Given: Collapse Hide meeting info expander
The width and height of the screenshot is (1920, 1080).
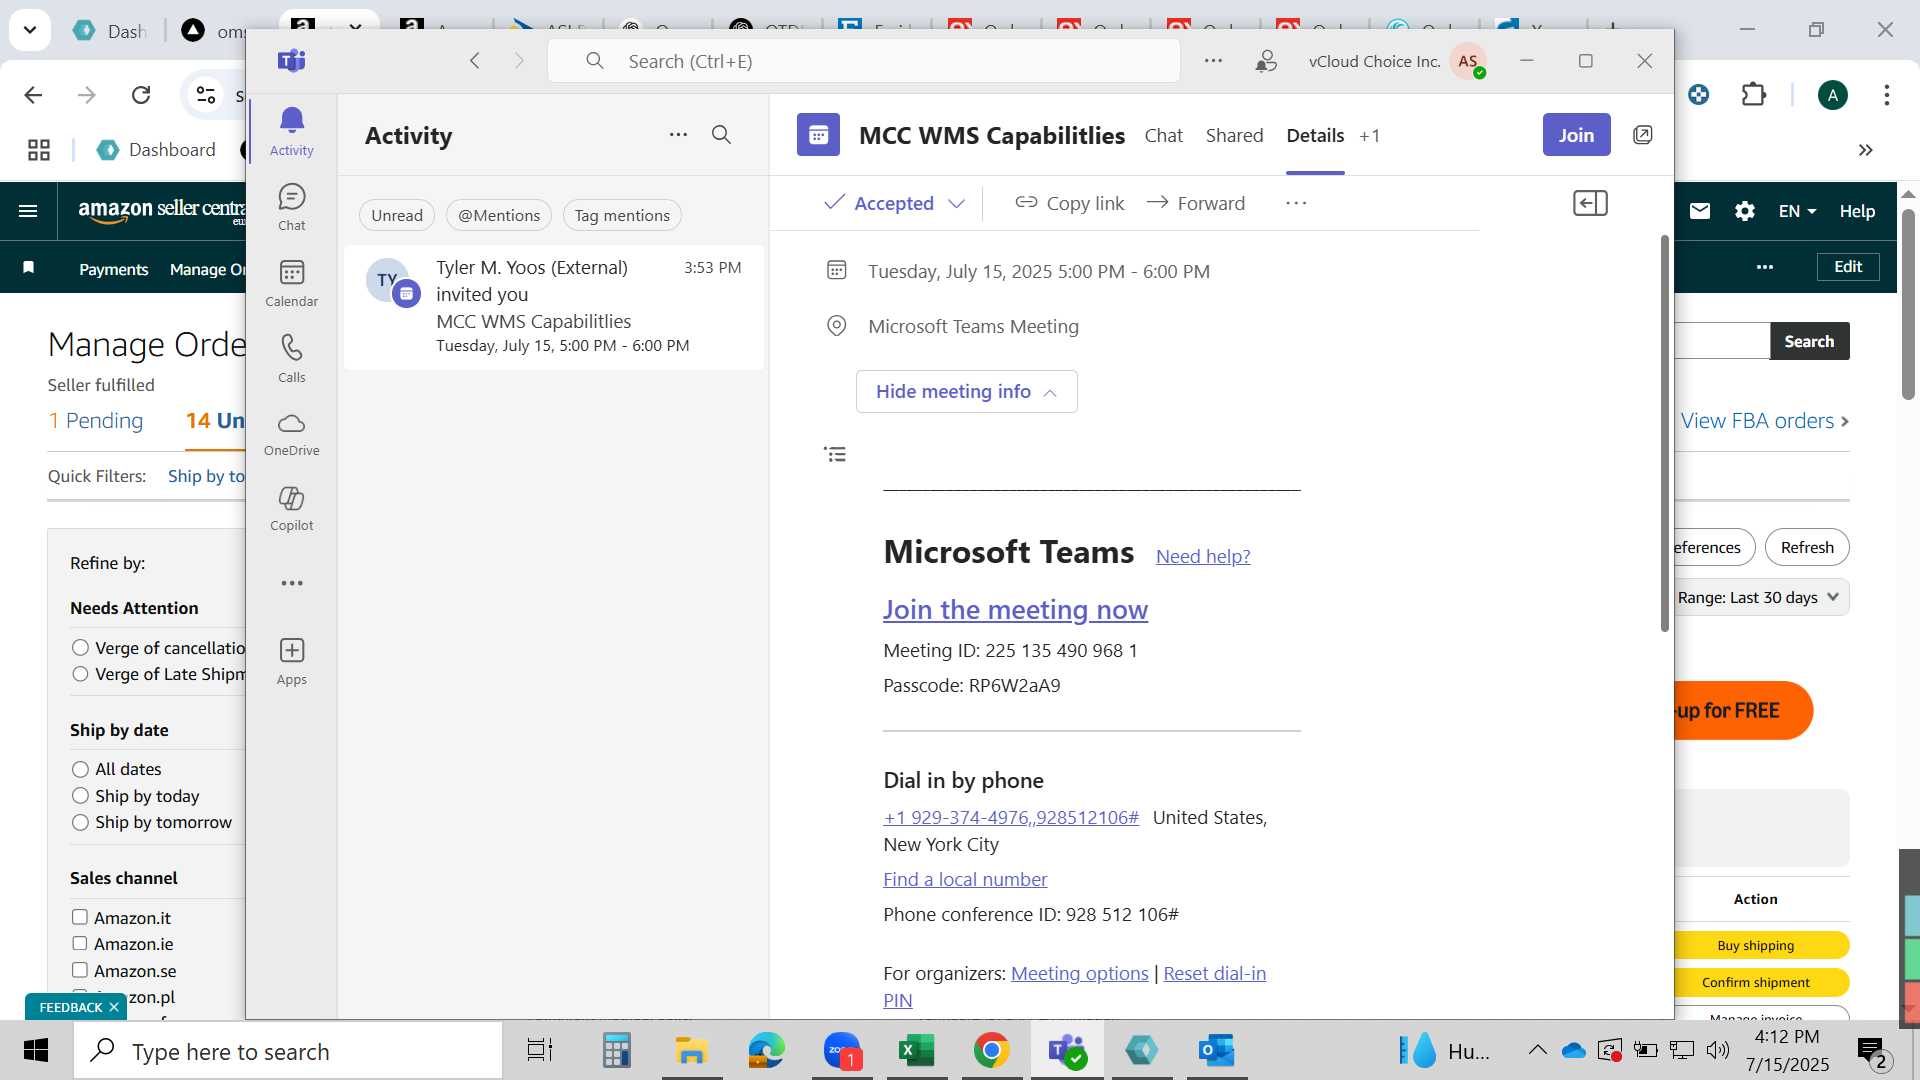Looking at the screenshot, I should click(x=966, y=391).
